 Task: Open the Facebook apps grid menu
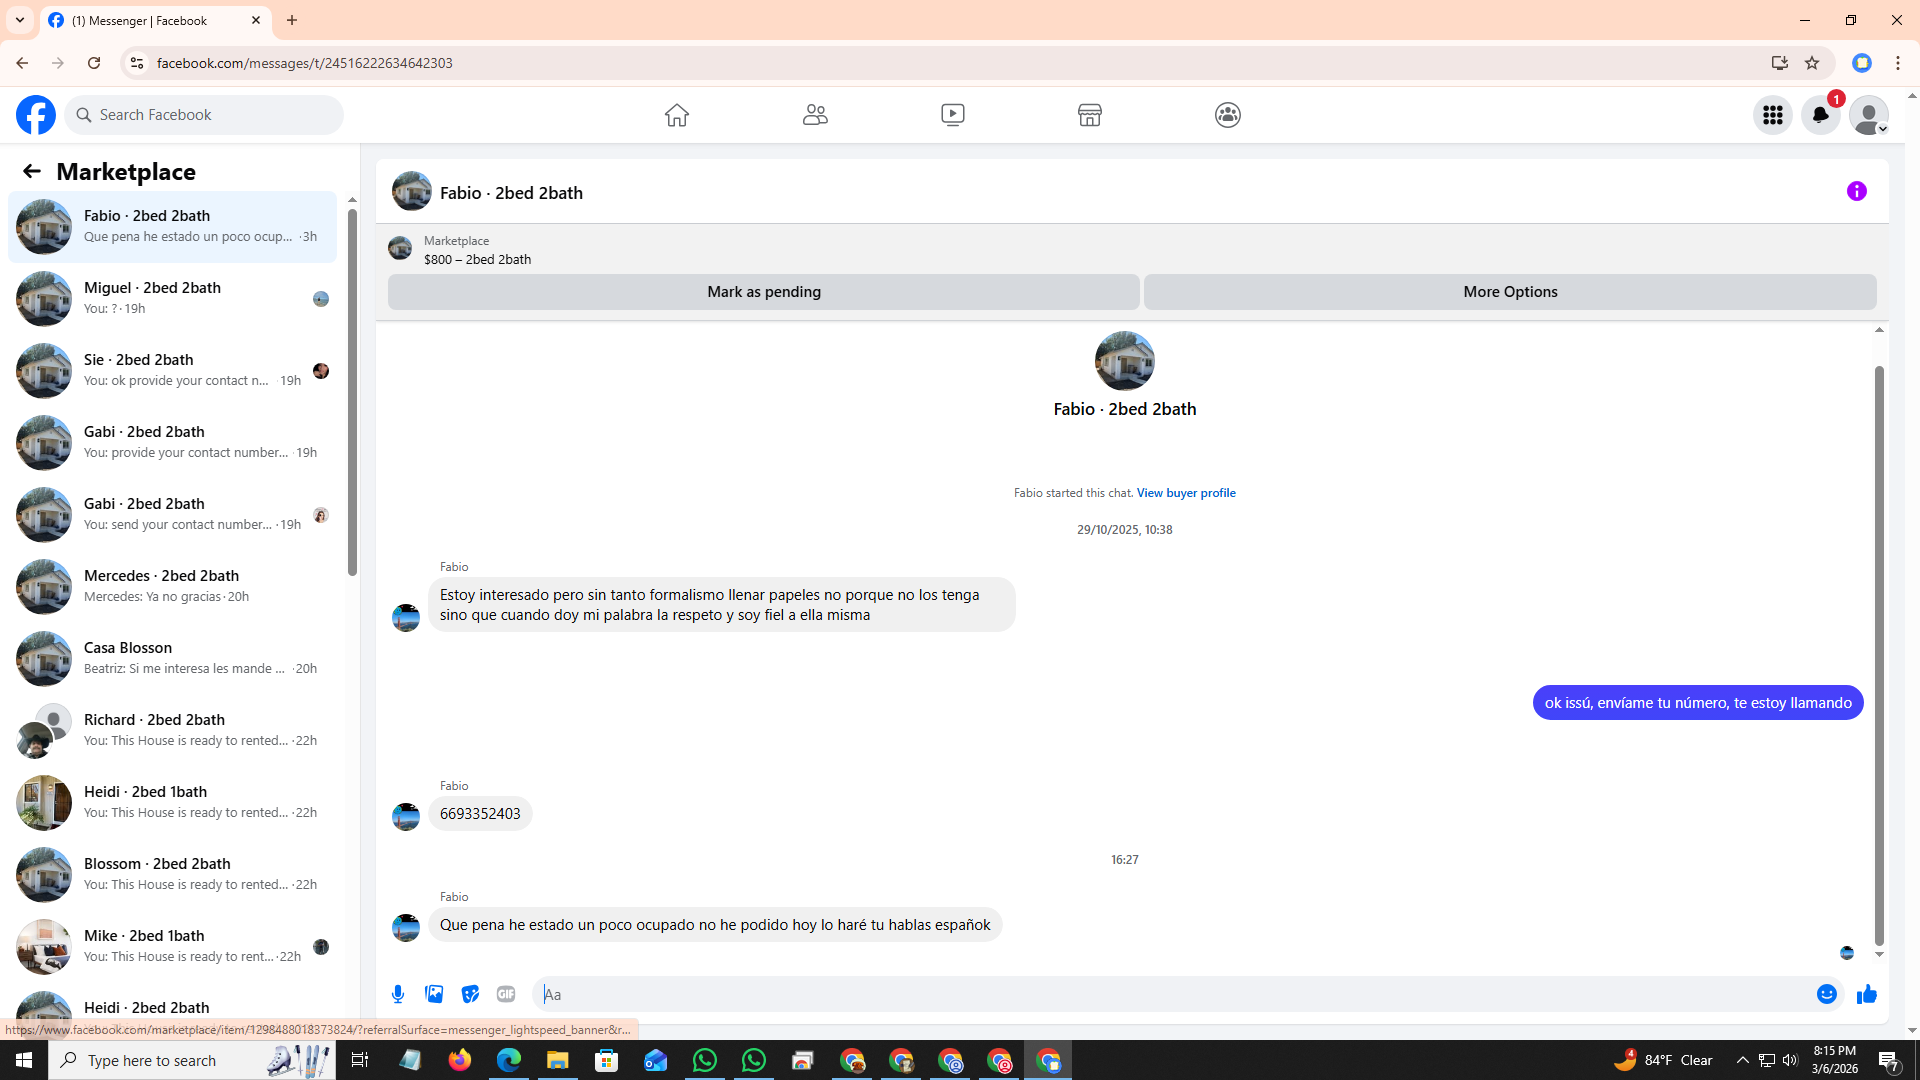point(1772,115)
